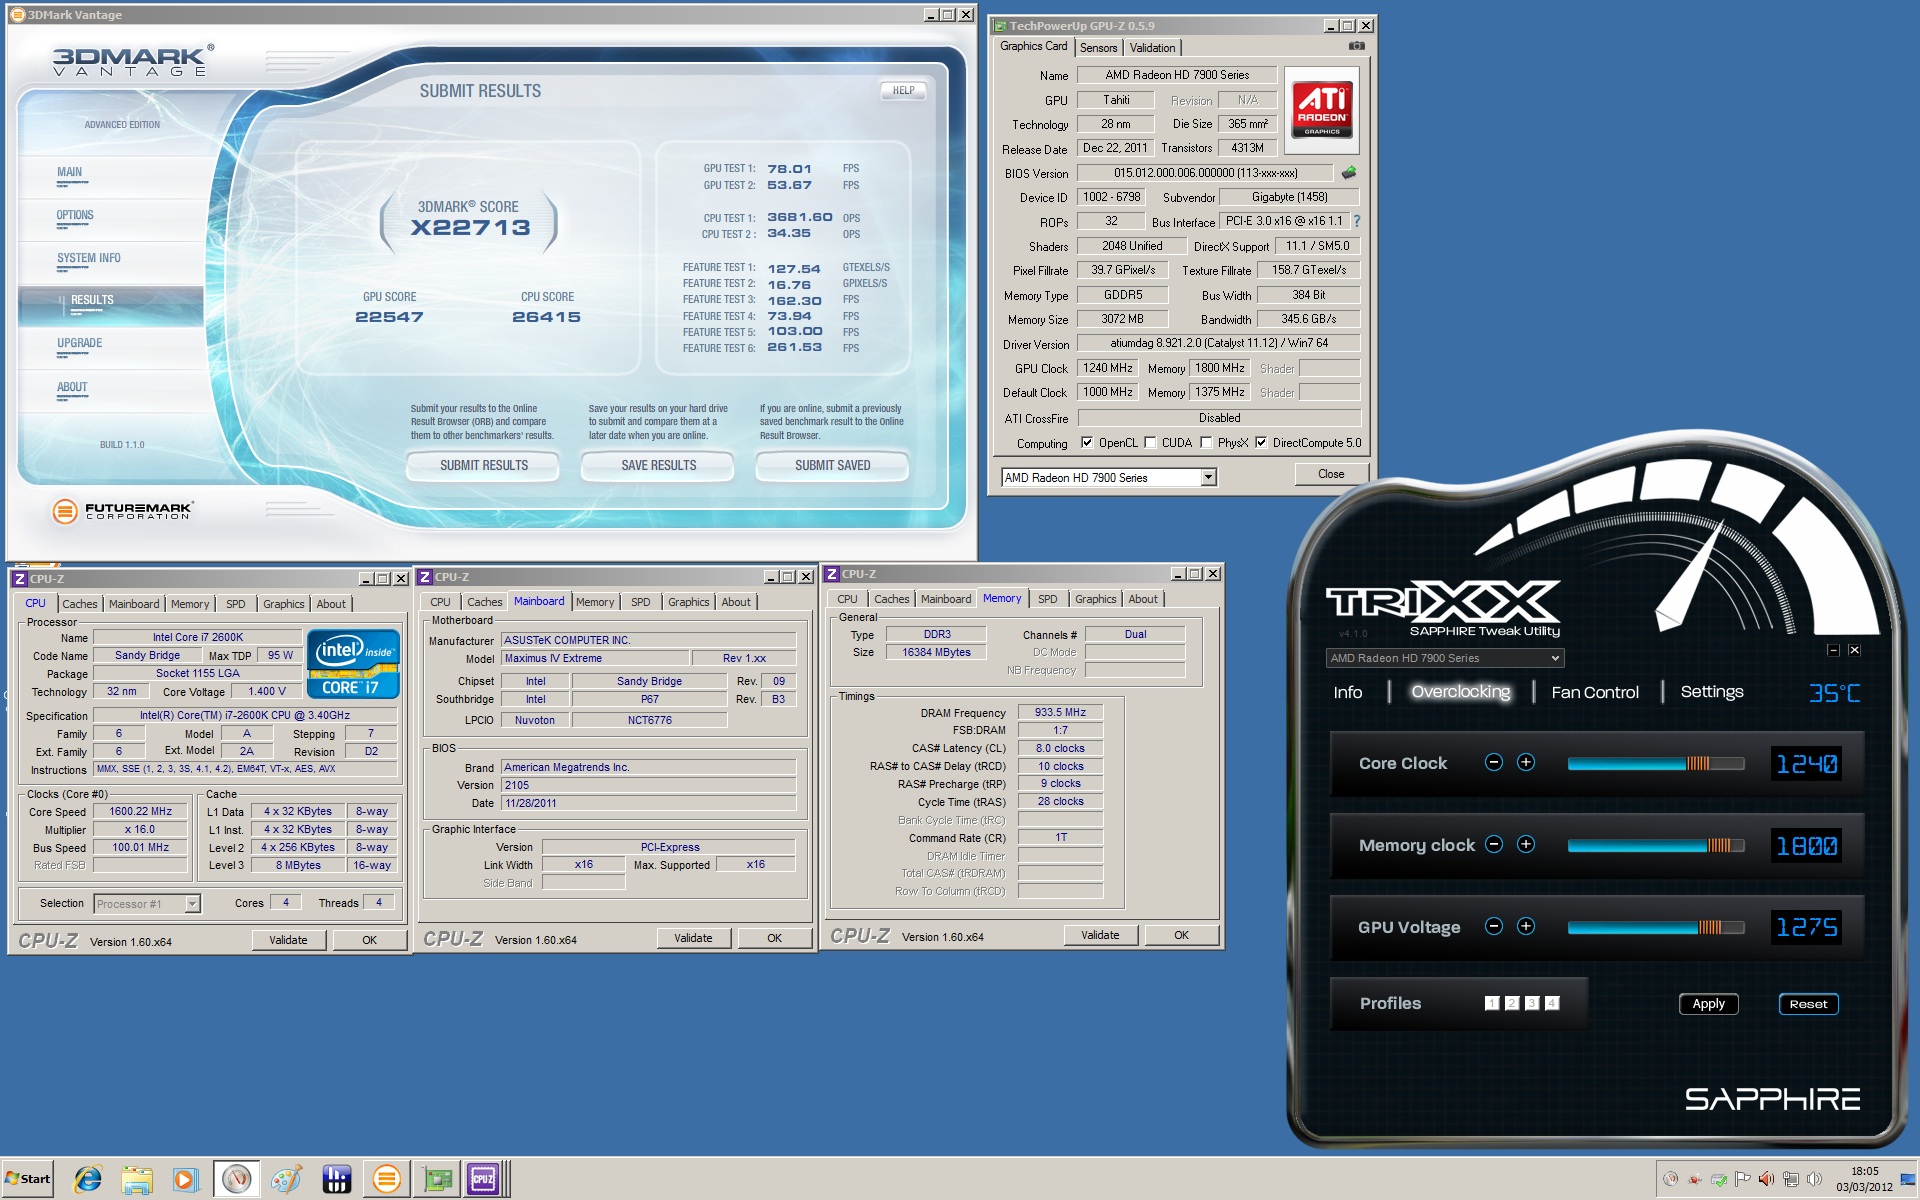Click Submit Results button in 3DMark
The image size is (1920, 1200).
point(484,465)
